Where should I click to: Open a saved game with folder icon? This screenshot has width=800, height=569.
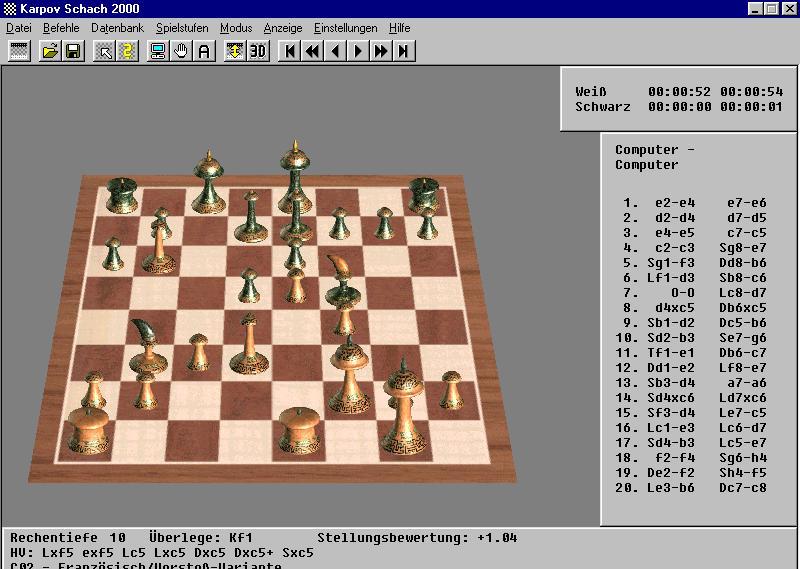point(50,51)
